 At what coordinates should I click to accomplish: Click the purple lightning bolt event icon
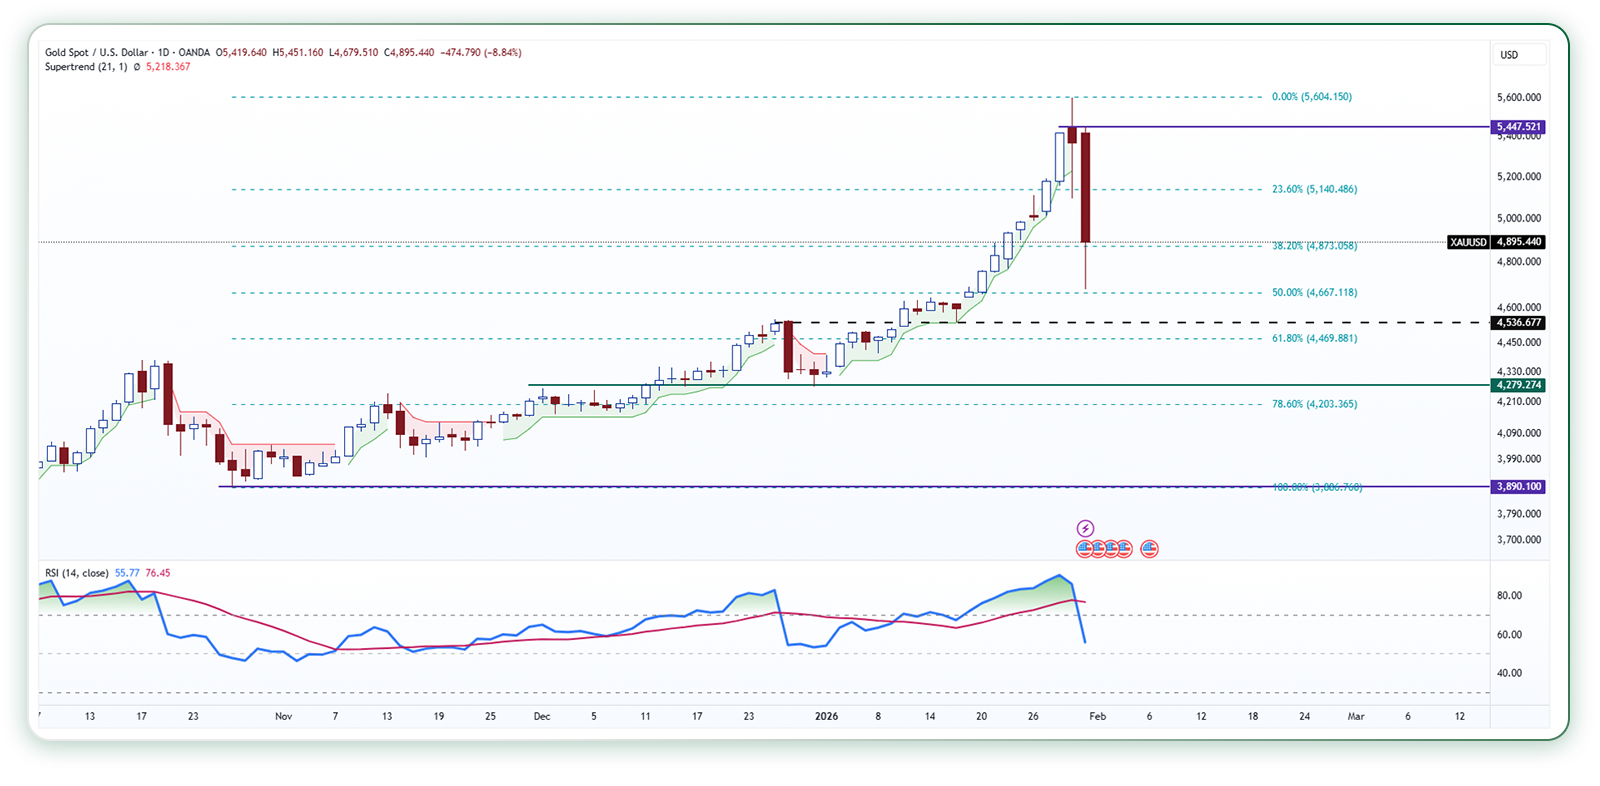click(x=1085, y=528)
